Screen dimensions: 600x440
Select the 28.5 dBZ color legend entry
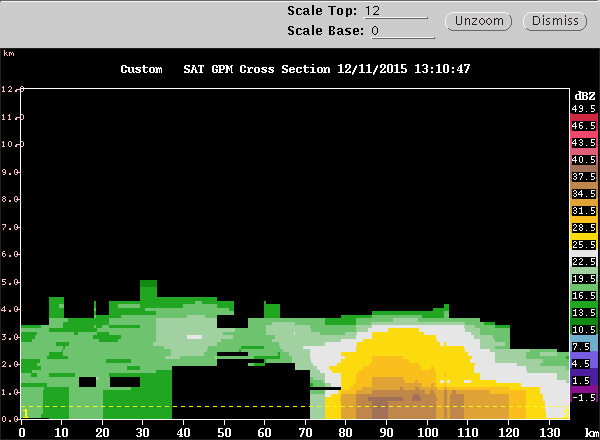tap(584, 228)
